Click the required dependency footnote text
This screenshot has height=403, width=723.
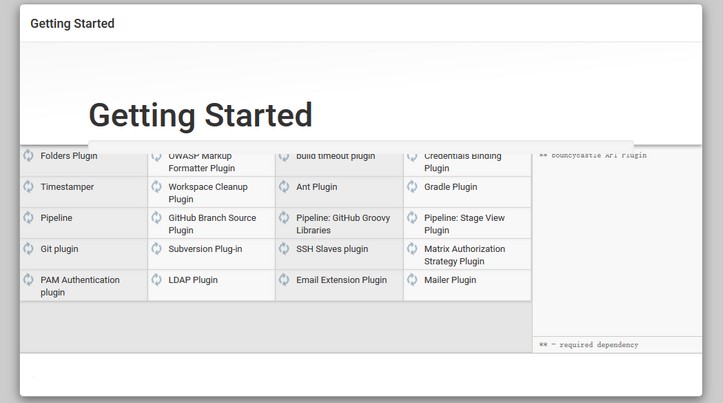(589, 344)
